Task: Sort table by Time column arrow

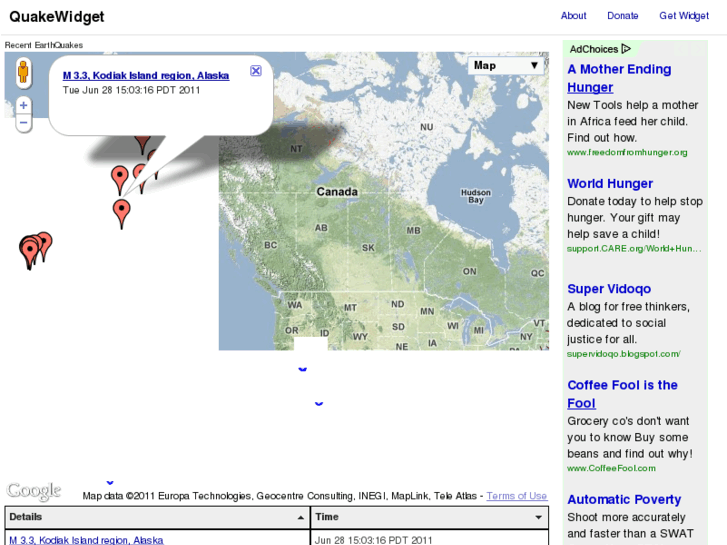Action: [538, 517]
